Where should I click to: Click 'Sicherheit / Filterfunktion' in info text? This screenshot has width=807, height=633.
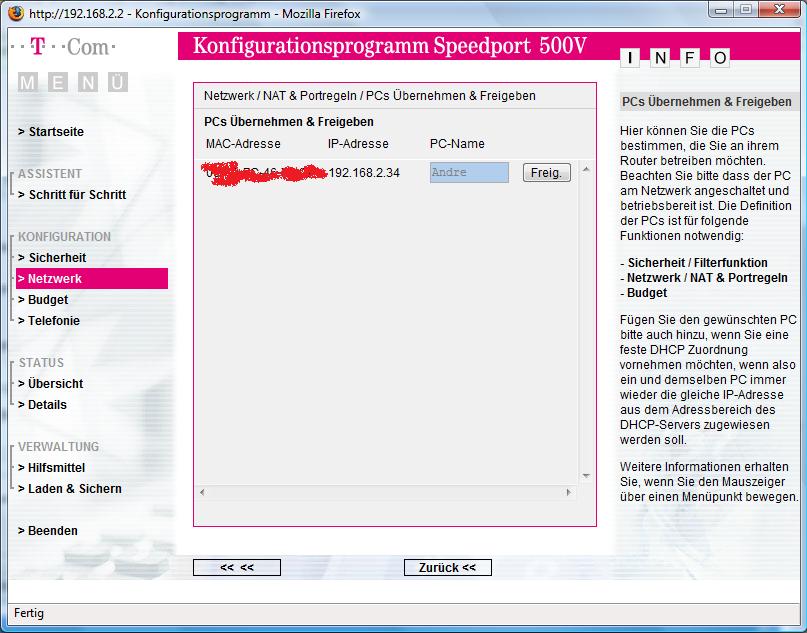coord(697,263)
